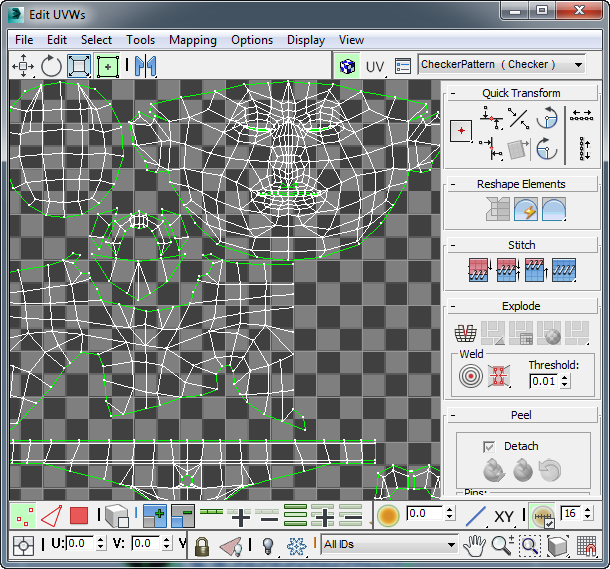Toggle Polygon sub-object mode
The width and height of the screenshot is (610, 569).
pos(79,516)
